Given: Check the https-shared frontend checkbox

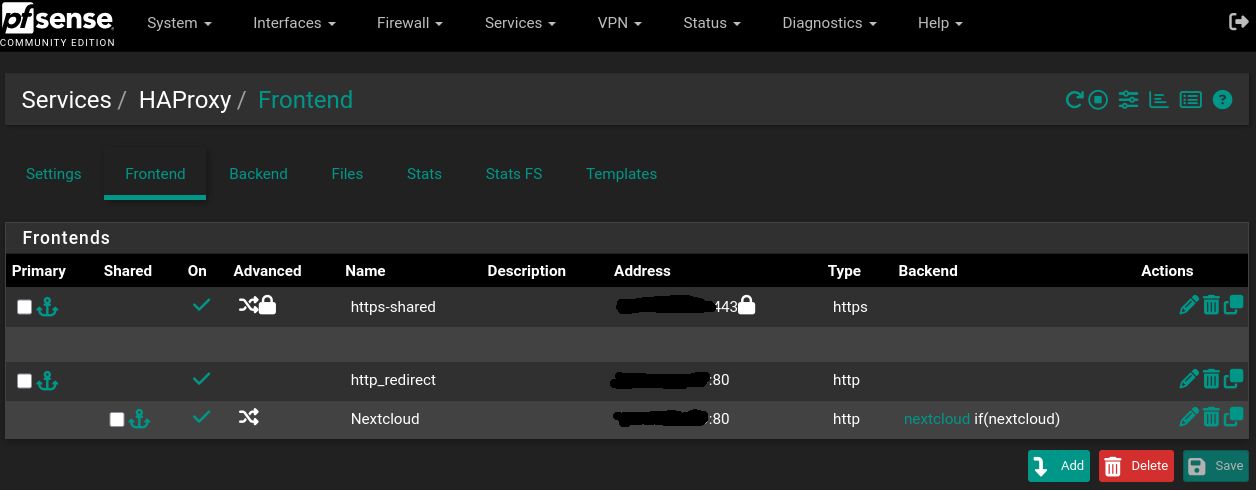Looking at the screenshot, I should coord(25,308).
